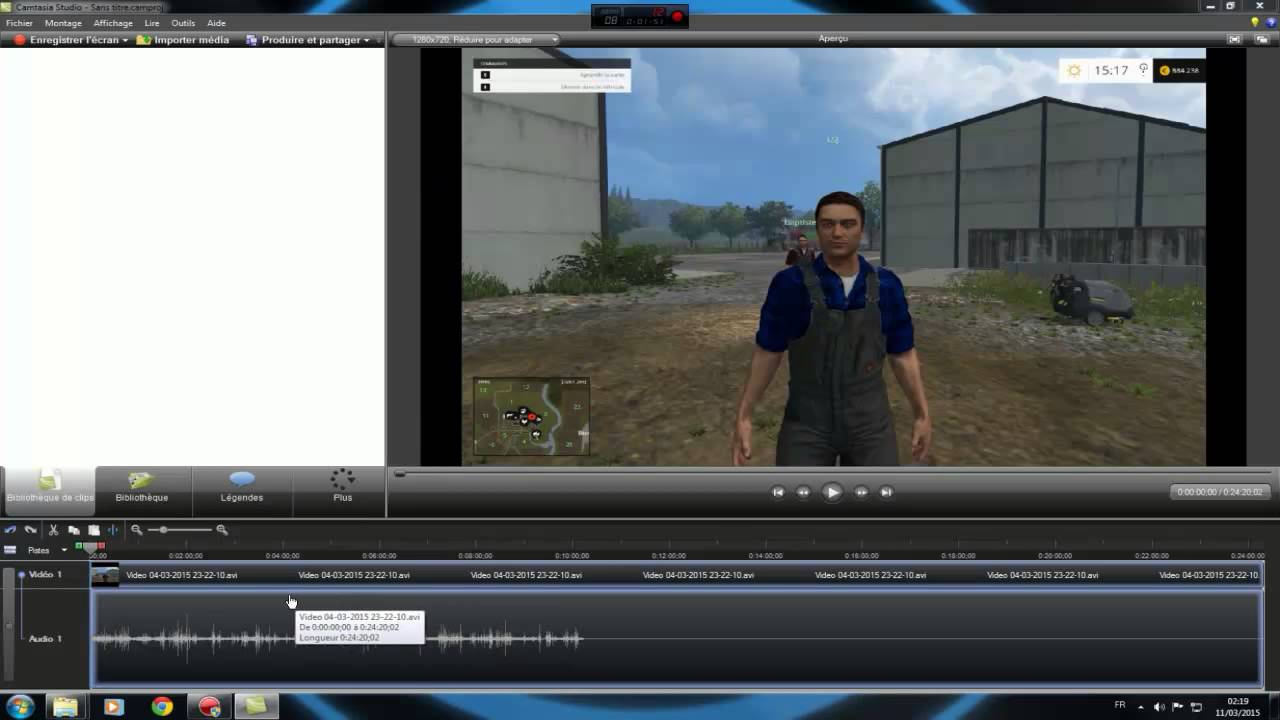
Task: Click the grey playhead on the timeline
Action: pyautogui.click(x=90, y=548)
